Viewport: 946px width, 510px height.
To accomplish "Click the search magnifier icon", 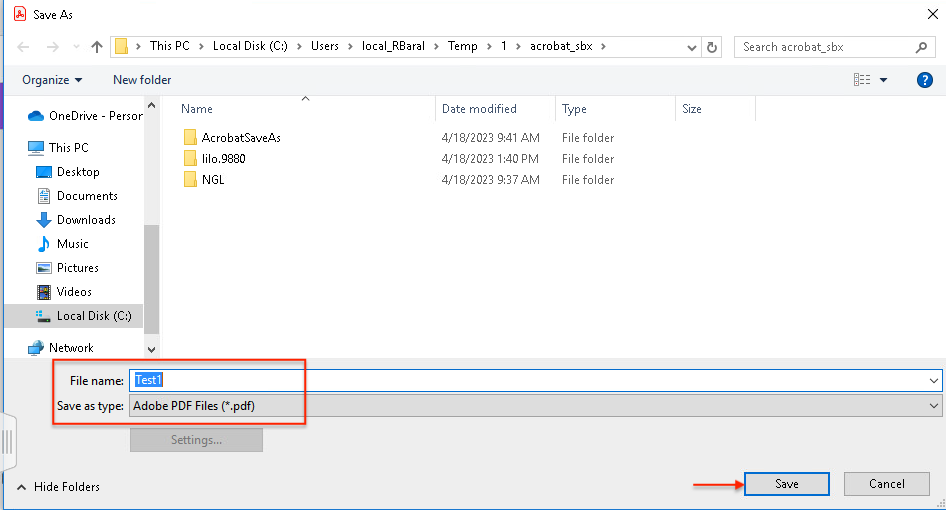I will click(x=922, y=47).
